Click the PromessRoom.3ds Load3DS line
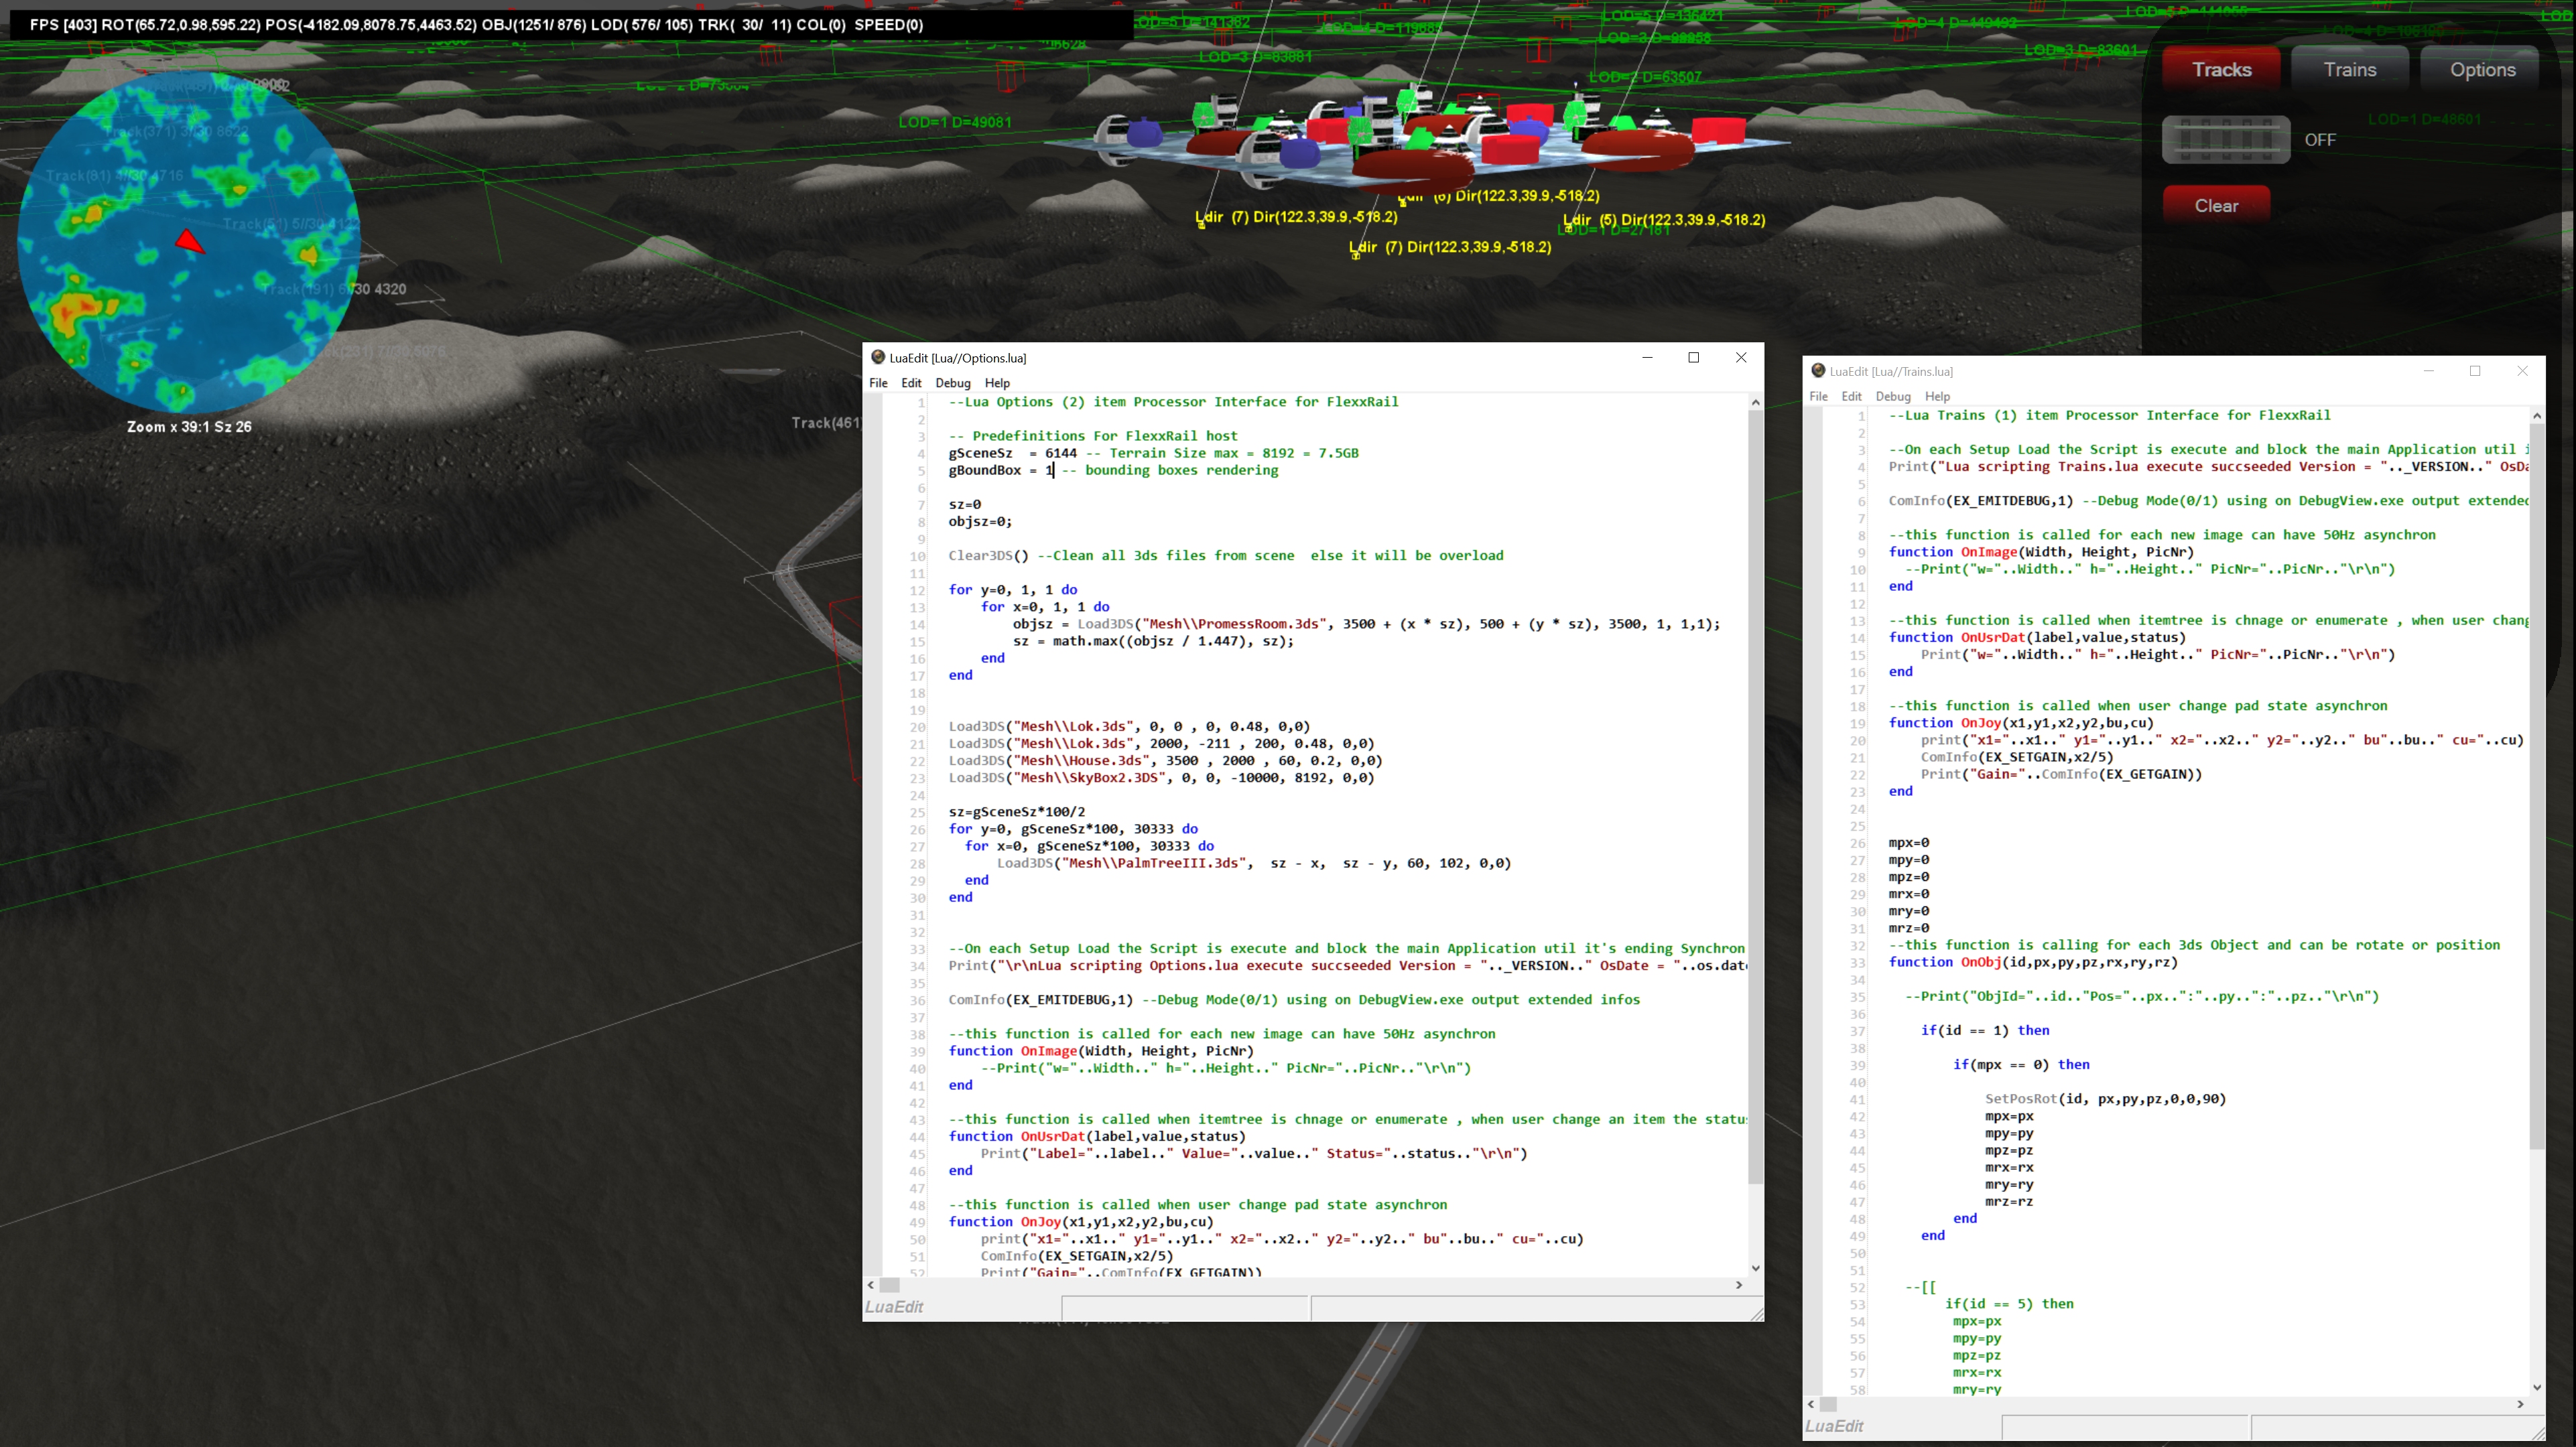The width and height of the screenshot is (2576, 1447). [1366, 624]
